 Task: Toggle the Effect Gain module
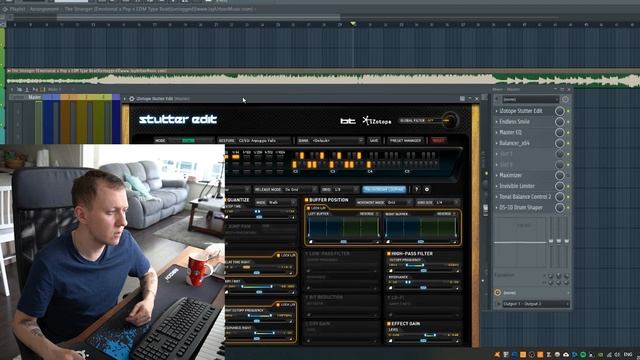click(388, 324)
